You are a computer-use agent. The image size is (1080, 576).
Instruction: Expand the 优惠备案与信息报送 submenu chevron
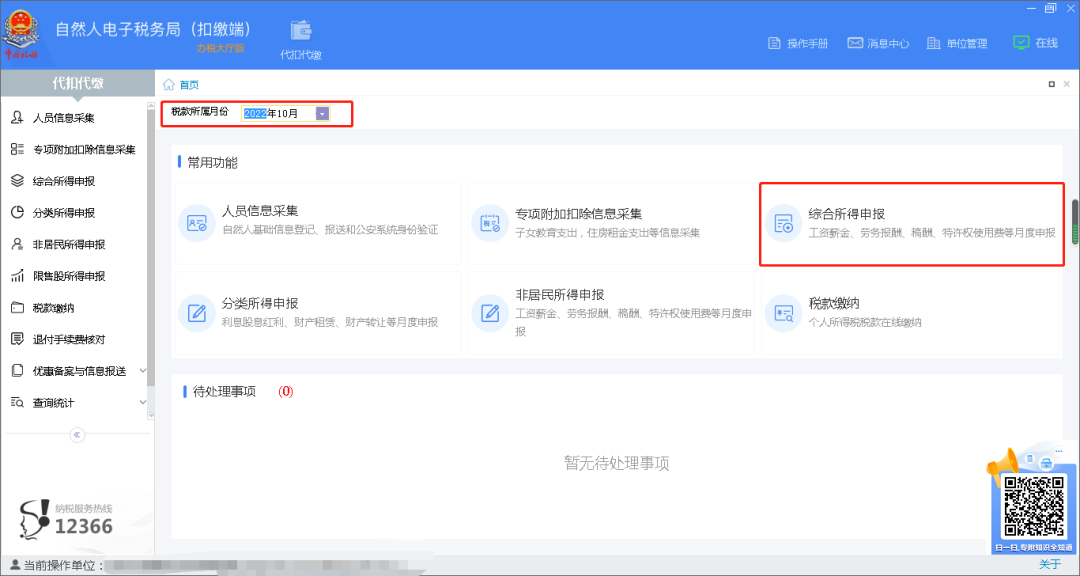click(143, 371)
